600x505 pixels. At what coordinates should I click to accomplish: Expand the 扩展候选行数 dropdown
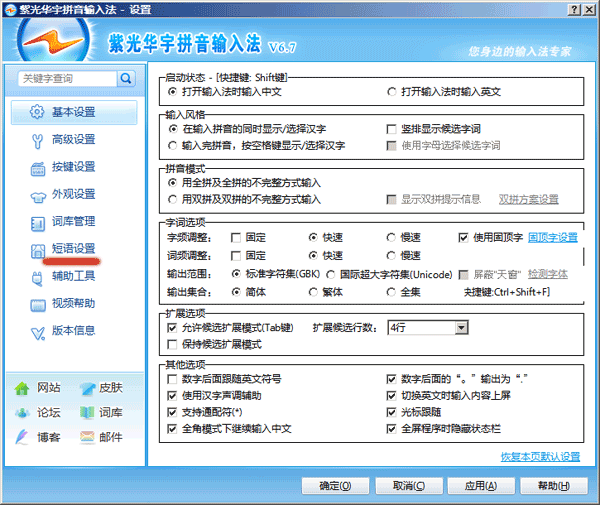[x=461, y=328]
